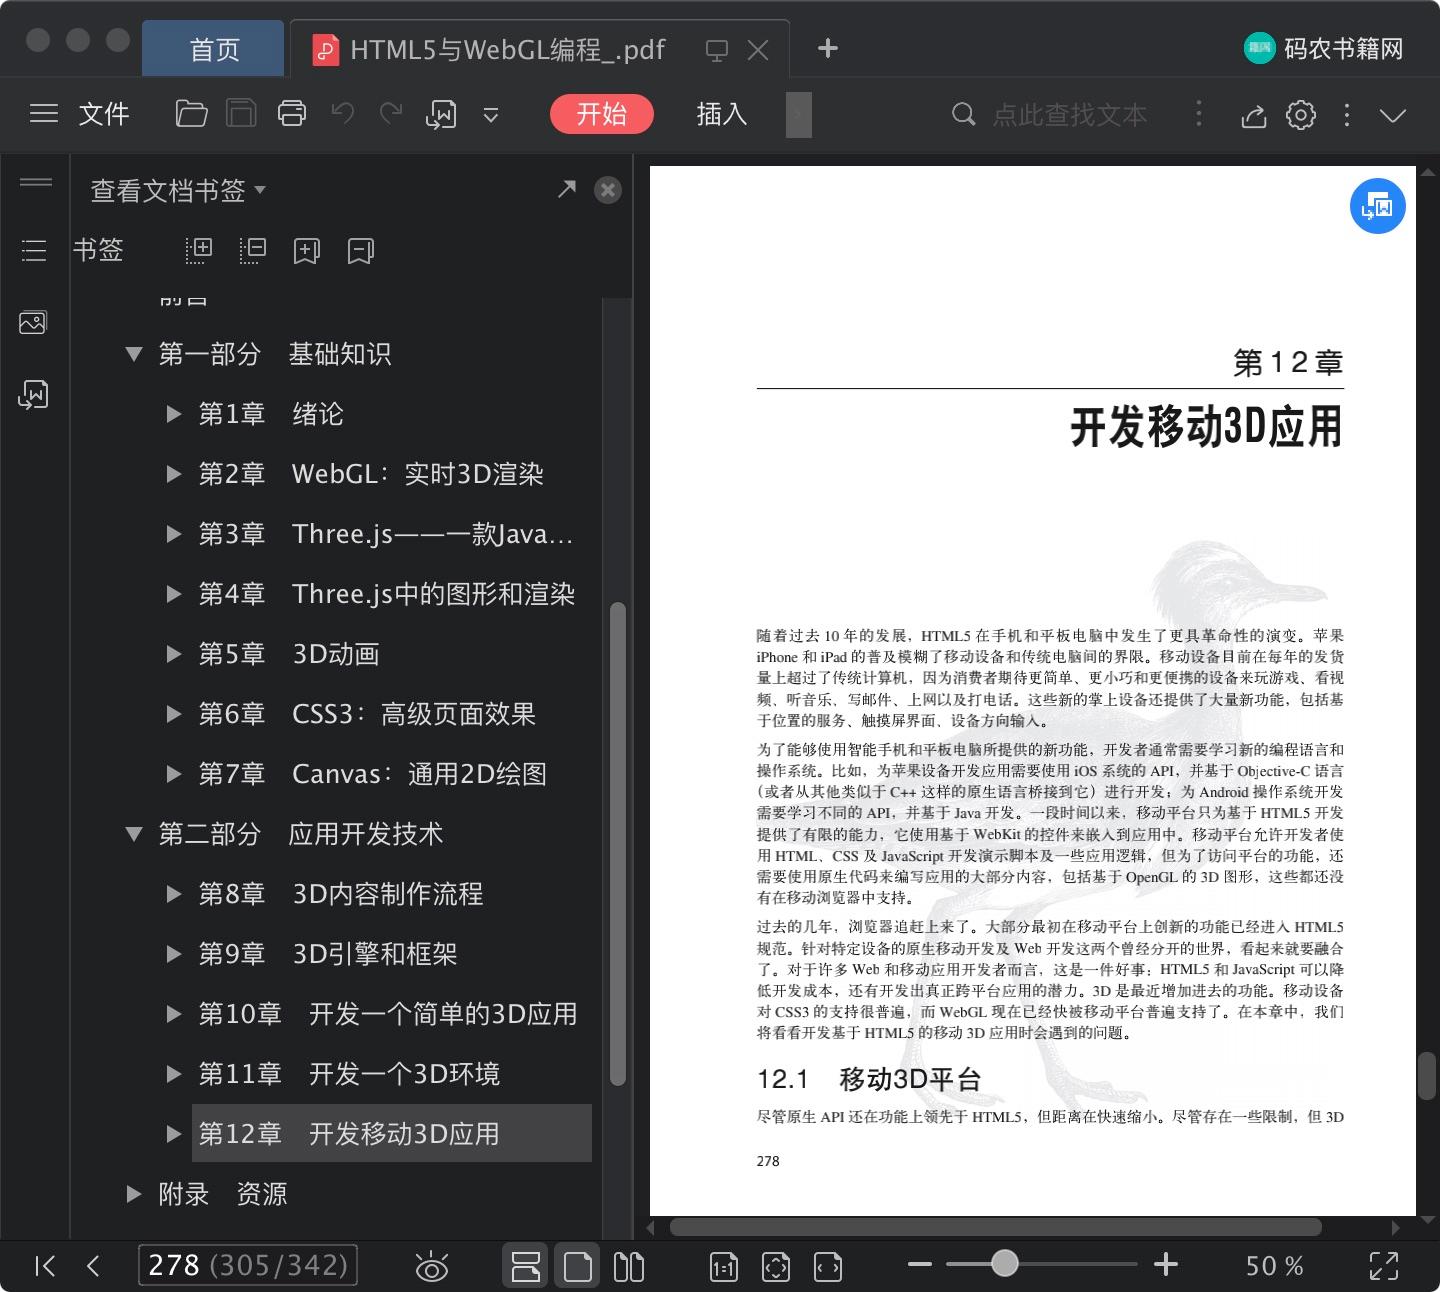This screenshot has height=1292, width=1440.
Task: Go to 第3章 Three.js bookmark
Action: click(x=386, y=534)
